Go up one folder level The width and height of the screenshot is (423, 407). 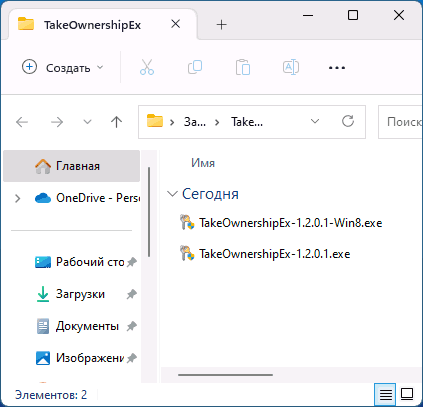pyautogui.click(x=116, y=122)
